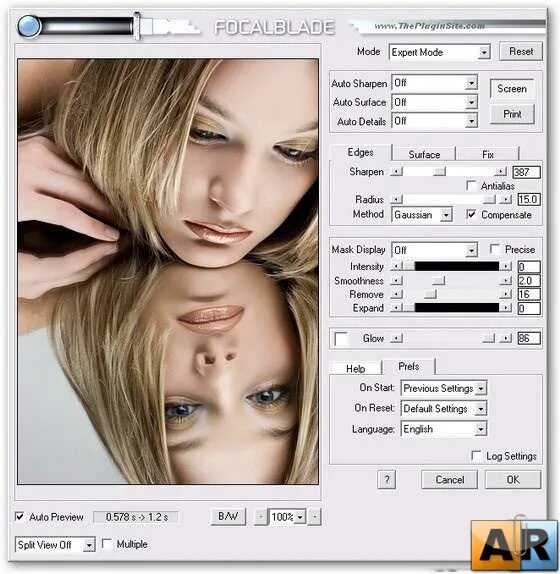The width and height of the screenshot is (560, 574).
Task: Click the Smoothness slider thumb
Action: click(438, 281)
